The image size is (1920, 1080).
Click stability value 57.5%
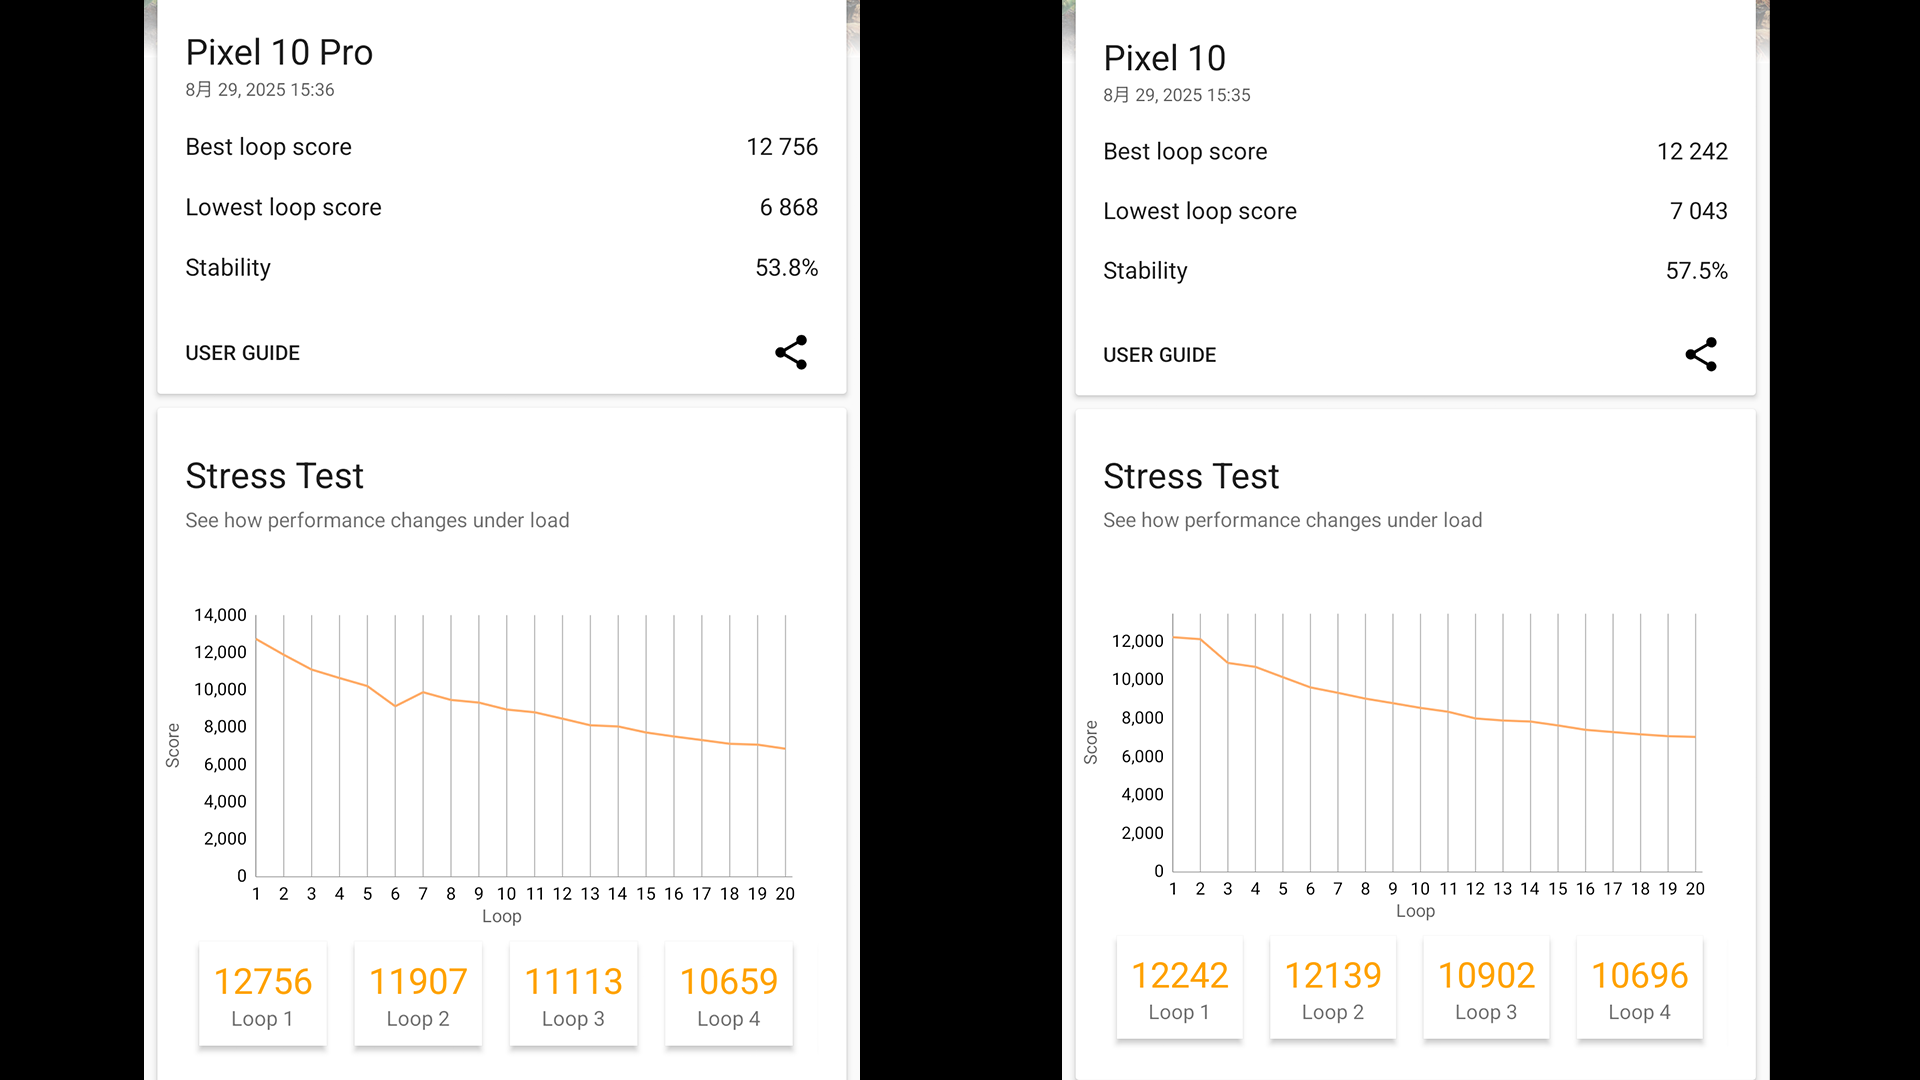(x=1697, y=270)
